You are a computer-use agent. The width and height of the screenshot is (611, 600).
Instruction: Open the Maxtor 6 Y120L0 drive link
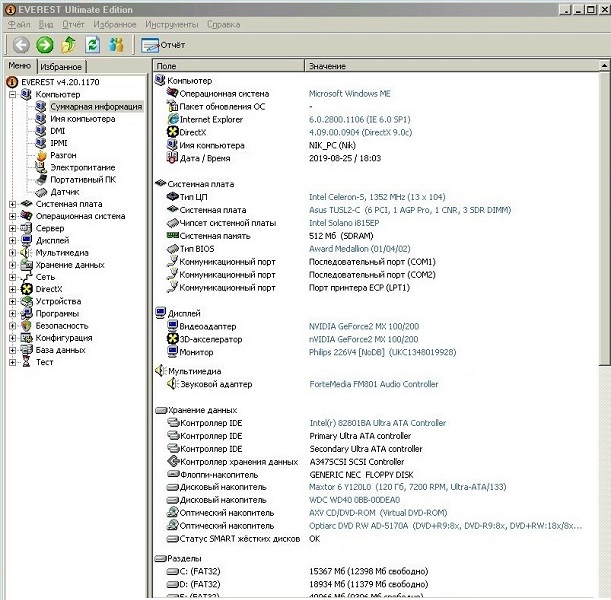[408, 487]
